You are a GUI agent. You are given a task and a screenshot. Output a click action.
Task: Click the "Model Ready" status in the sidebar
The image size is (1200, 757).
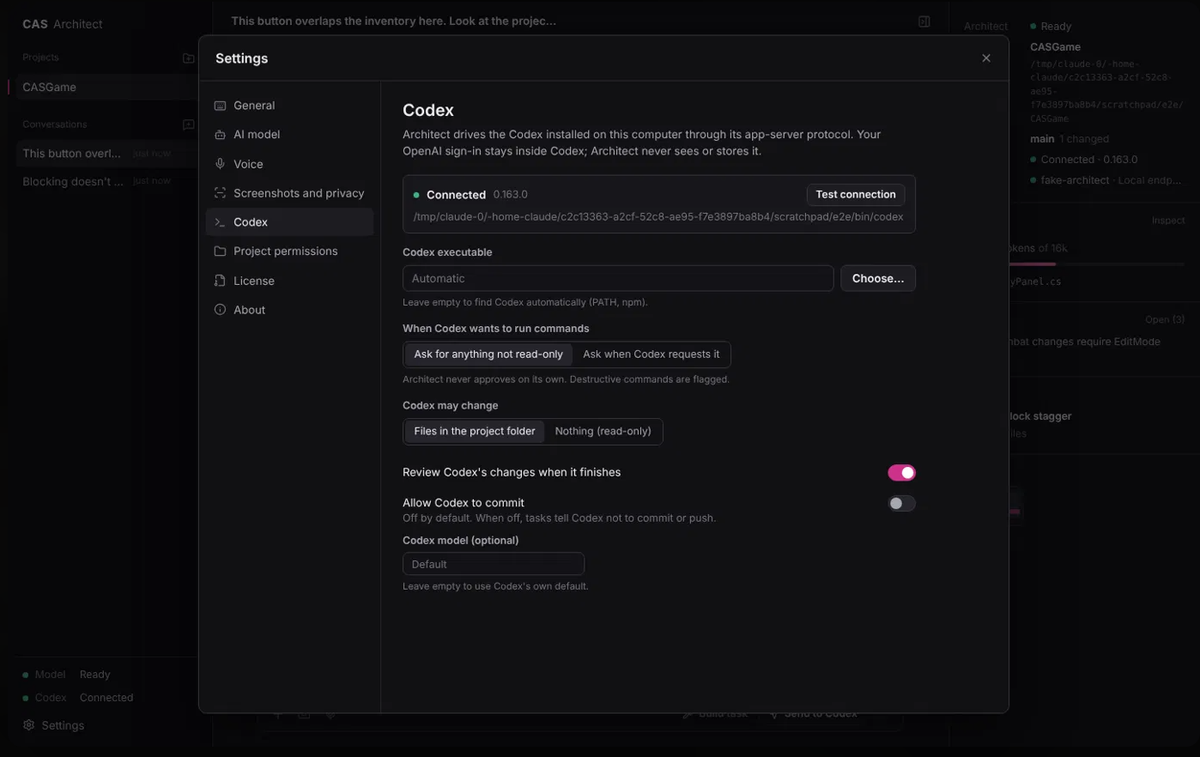pos(66,675)
